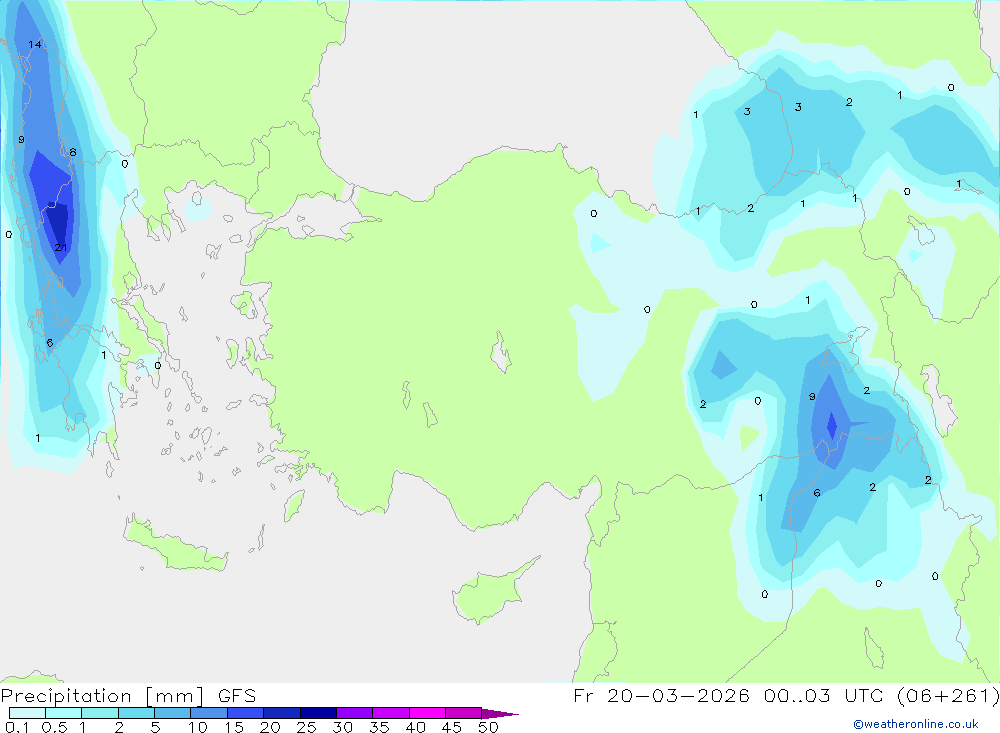Click the purple arrow tip beyond 50
Image resolution: width=1000 pixels, height=733 pixels.
click(499, 714)
